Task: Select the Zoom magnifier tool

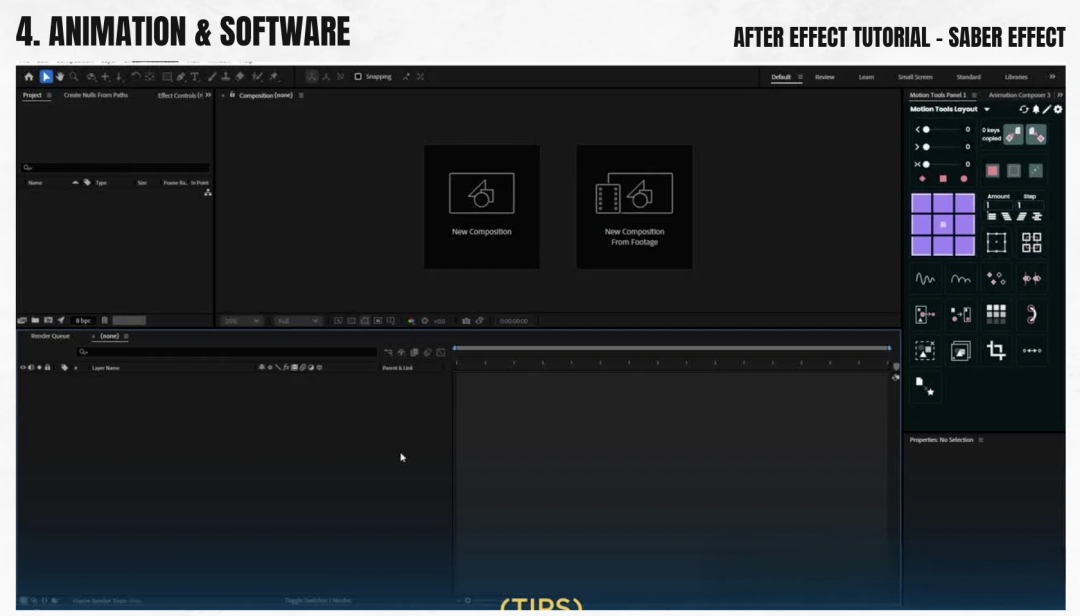Action: (74, 77)
